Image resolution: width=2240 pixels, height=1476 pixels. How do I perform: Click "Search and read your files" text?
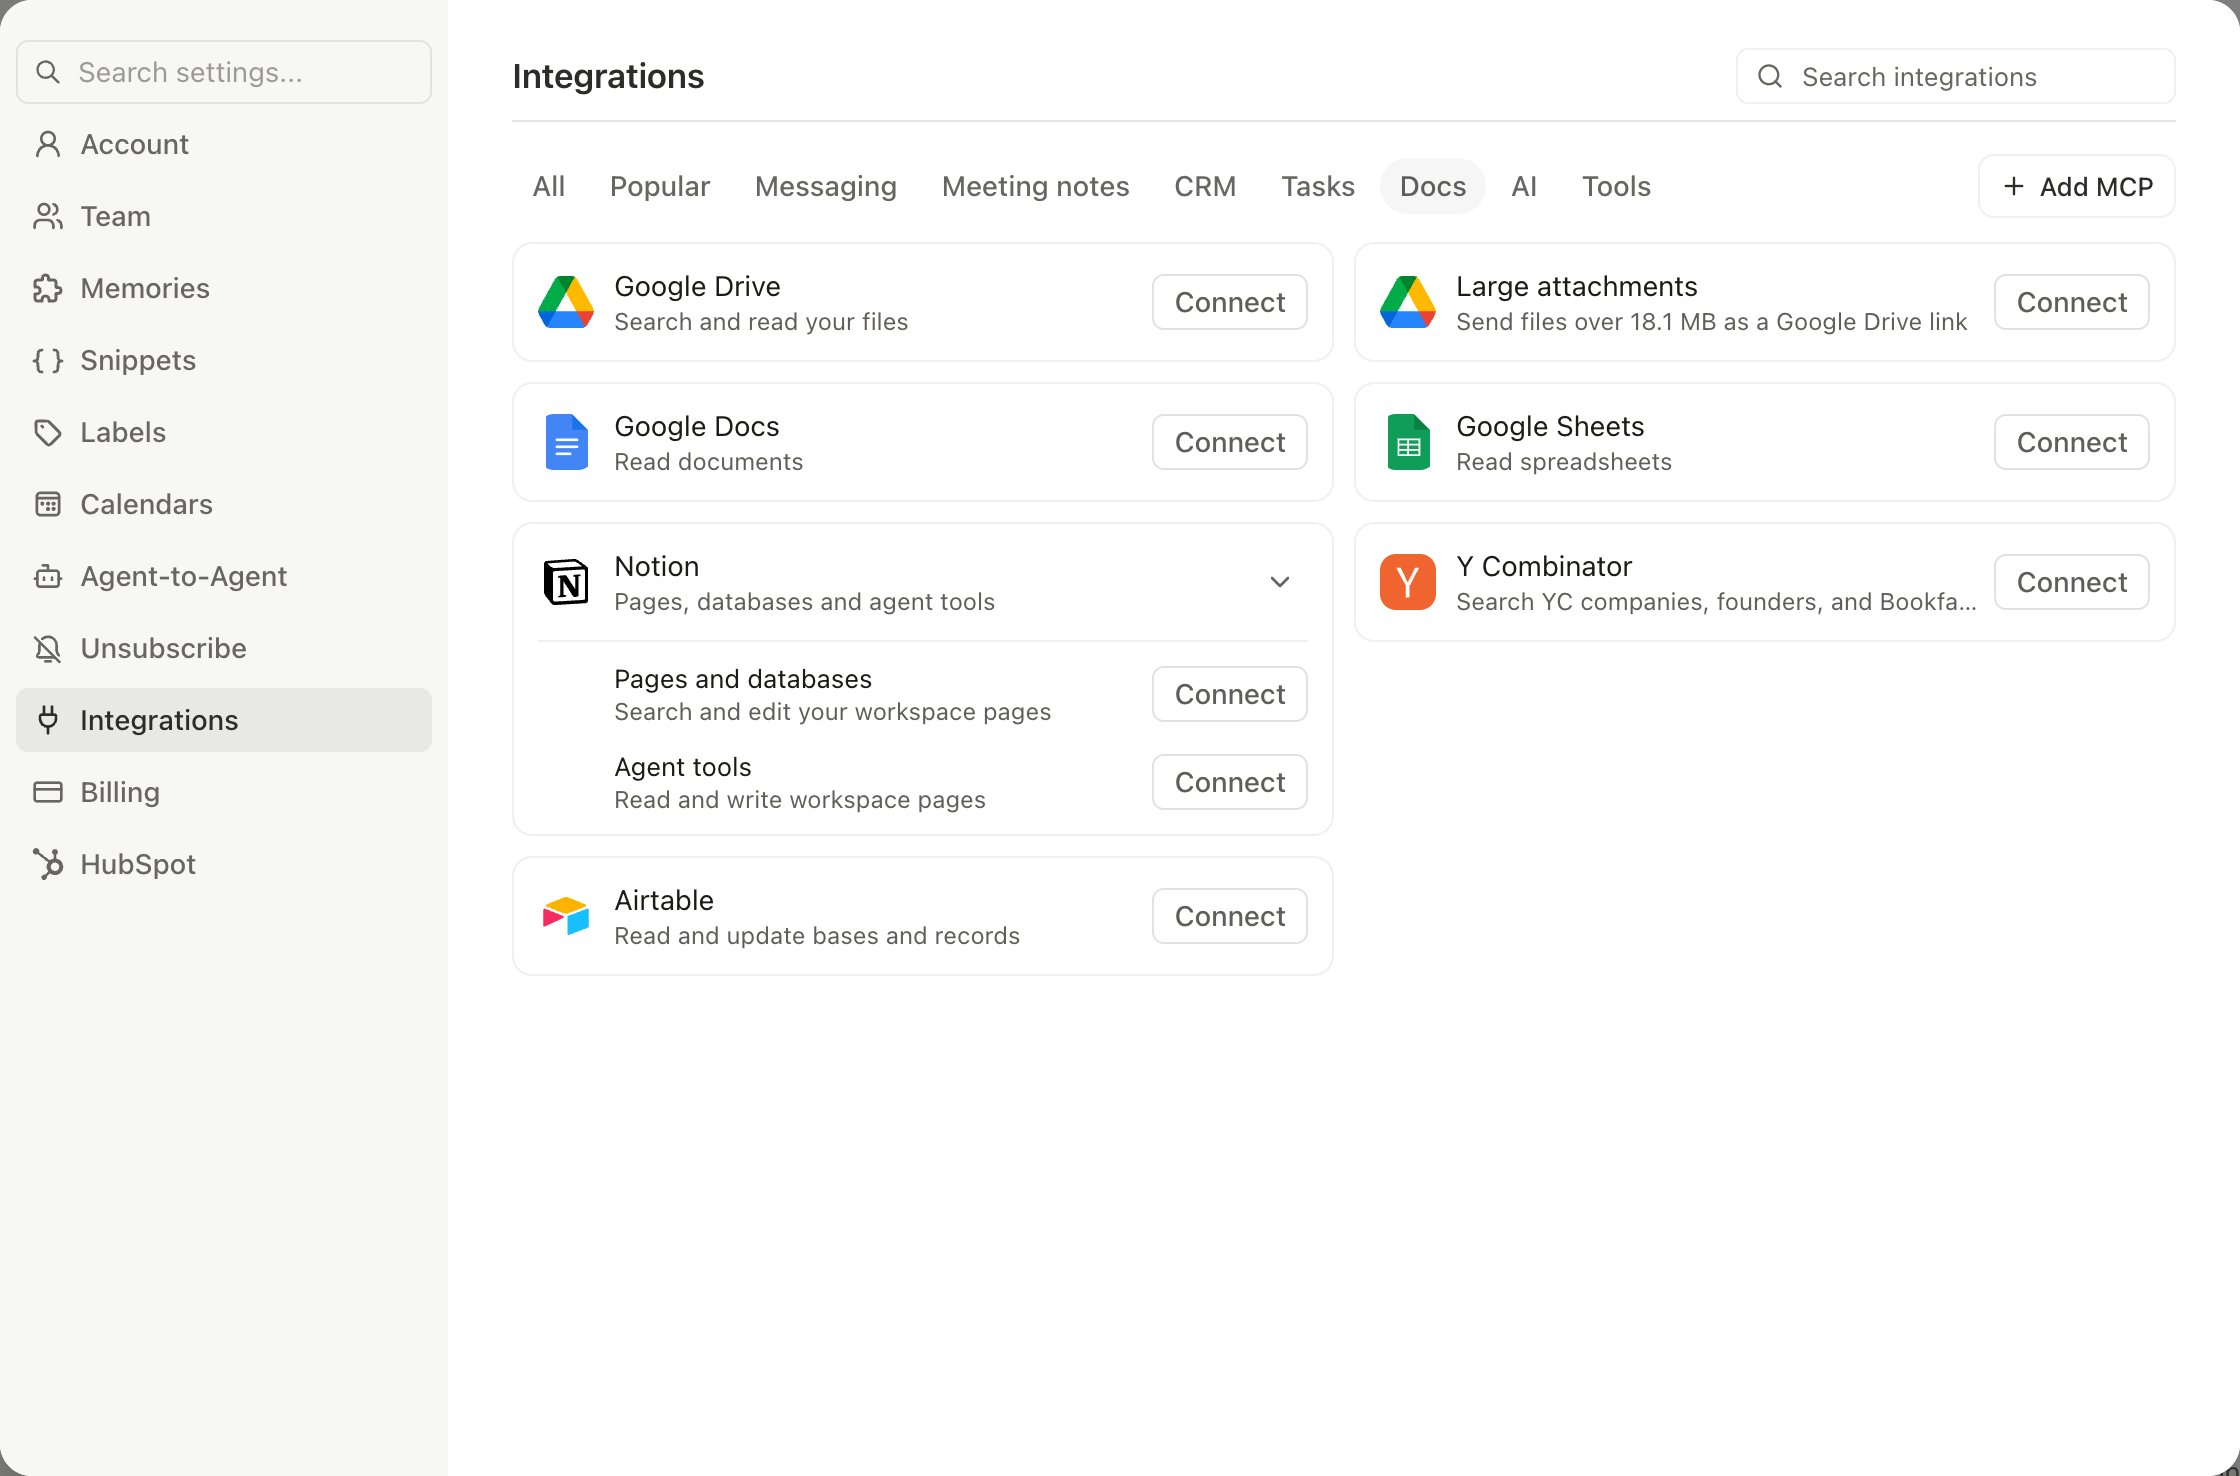pos(761,322)
